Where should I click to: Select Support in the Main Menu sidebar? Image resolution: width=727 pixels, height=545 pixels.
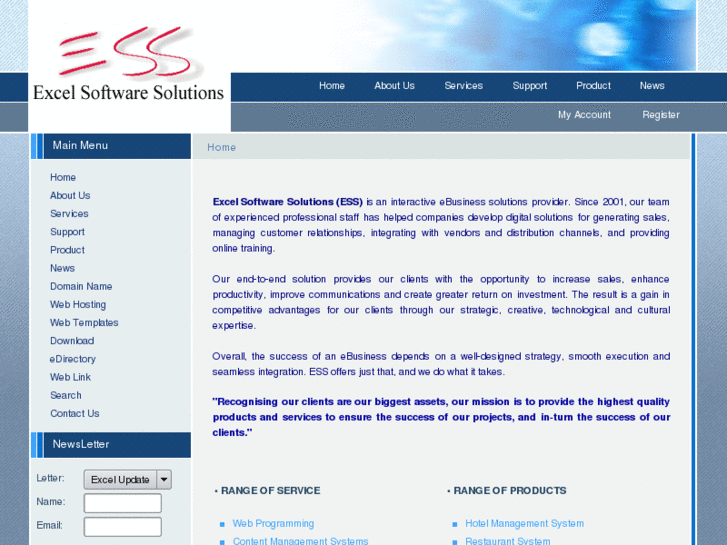(x=67, y=232)
